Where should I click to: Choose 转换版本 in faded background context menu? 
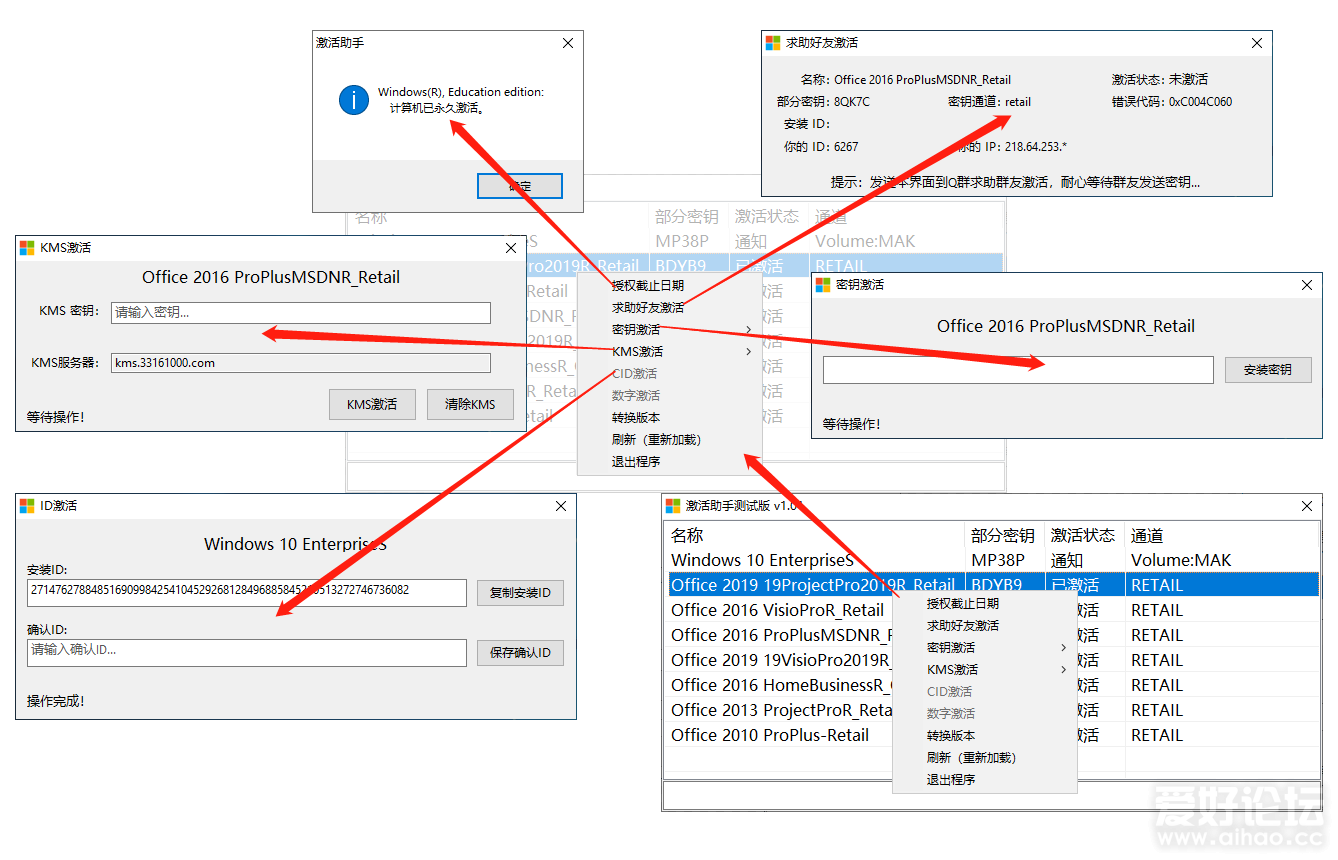(636, 418)
